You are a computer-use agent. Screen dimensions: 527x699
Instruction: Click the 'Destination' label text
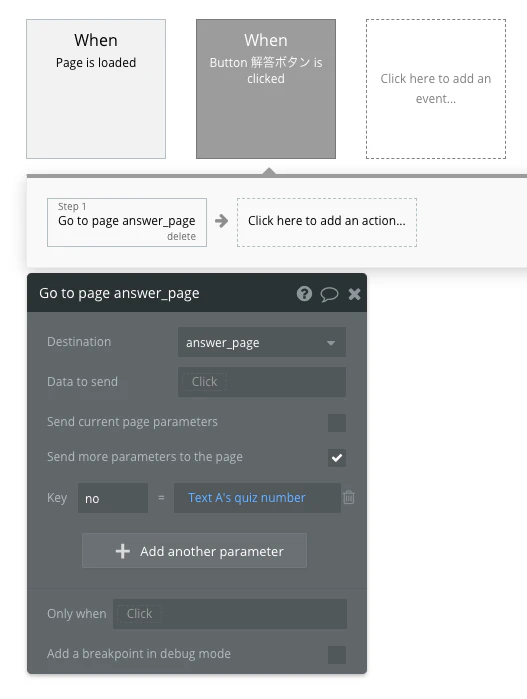point(79,341)
